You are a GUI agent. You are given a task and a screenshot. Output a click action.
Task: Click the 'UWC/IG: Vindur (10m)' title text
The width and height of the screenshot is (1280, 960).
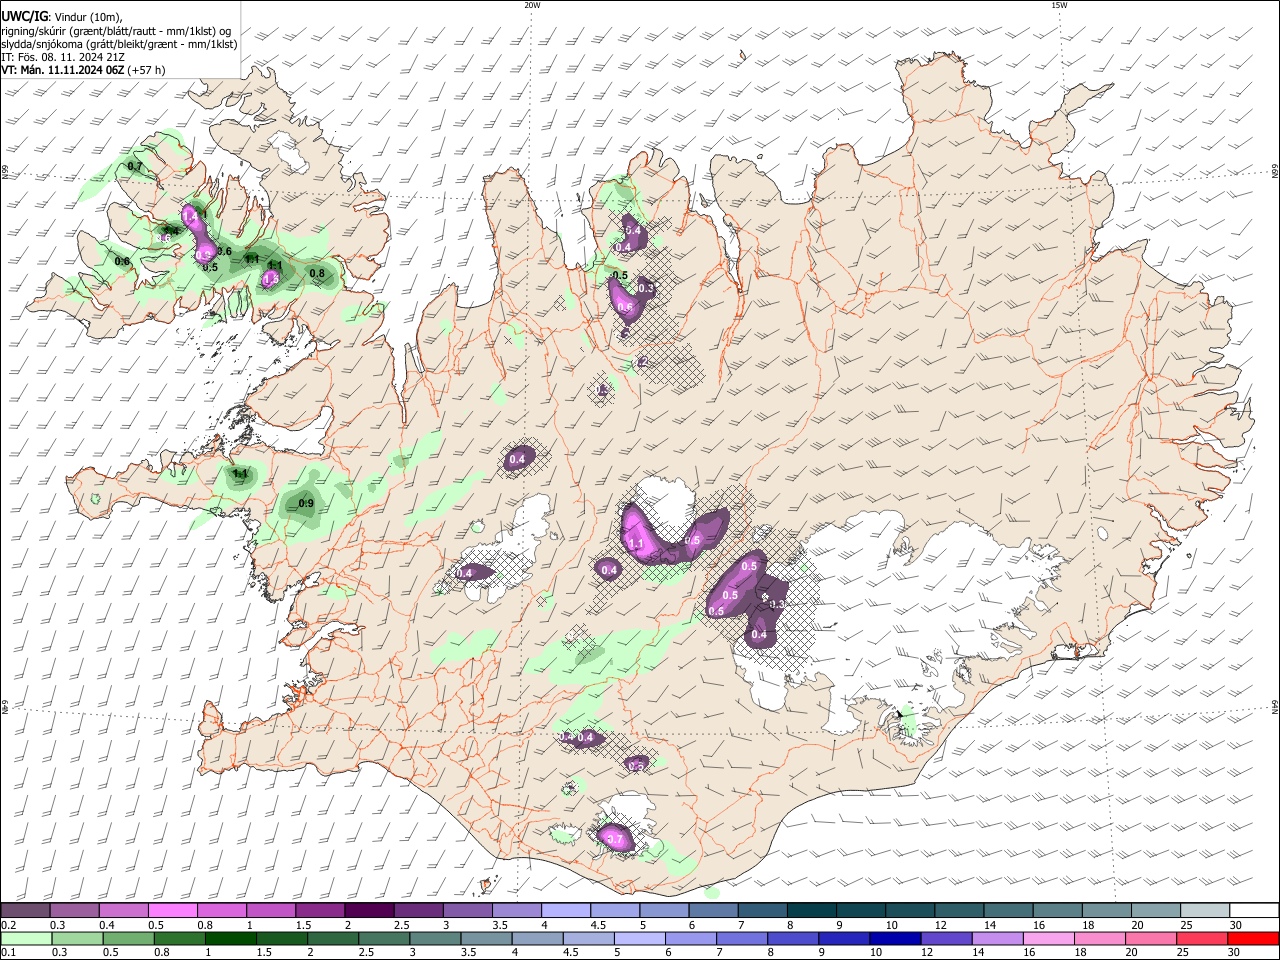(61, 15)
